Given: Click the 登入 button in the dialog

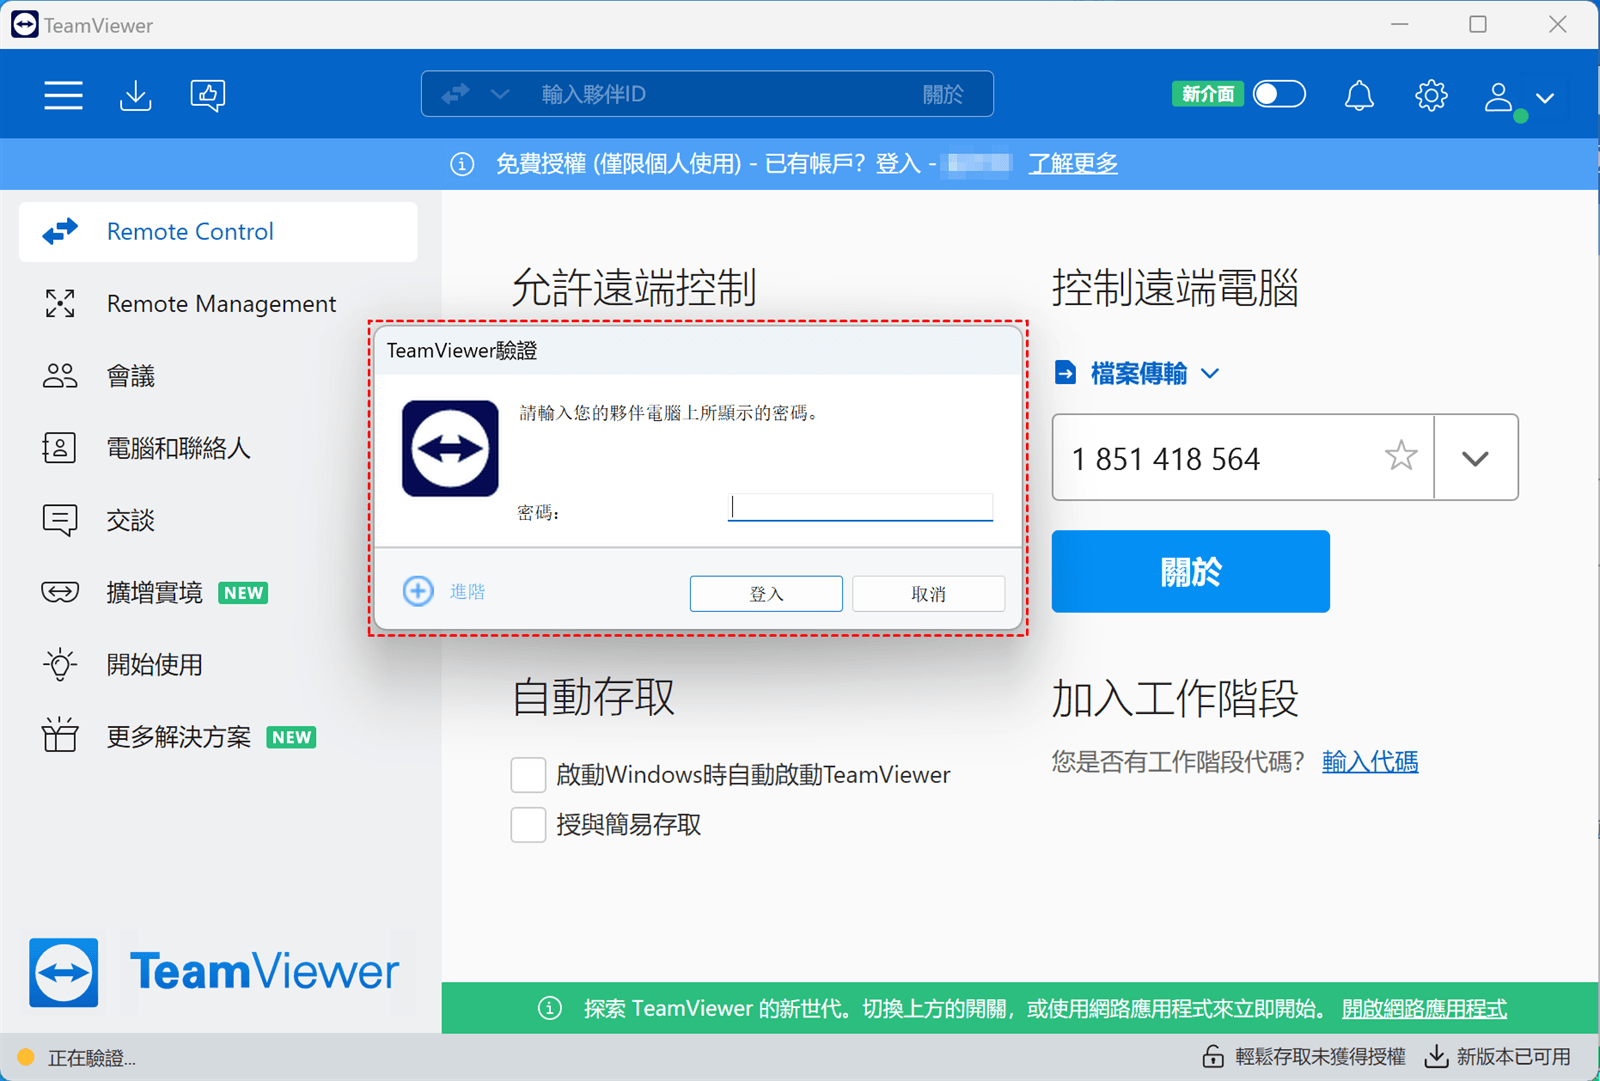Looking at the screenshot, I should [766, 593].
